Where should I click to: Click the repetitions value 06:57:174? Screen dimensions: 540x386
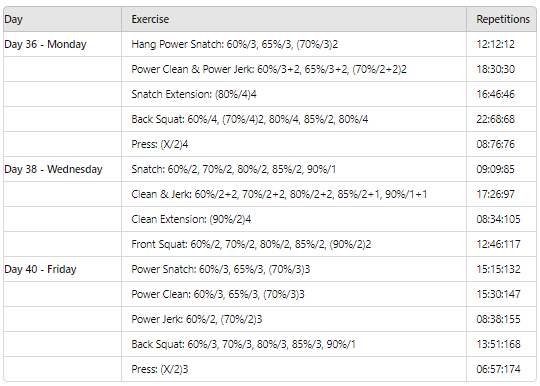pos(498,369)
